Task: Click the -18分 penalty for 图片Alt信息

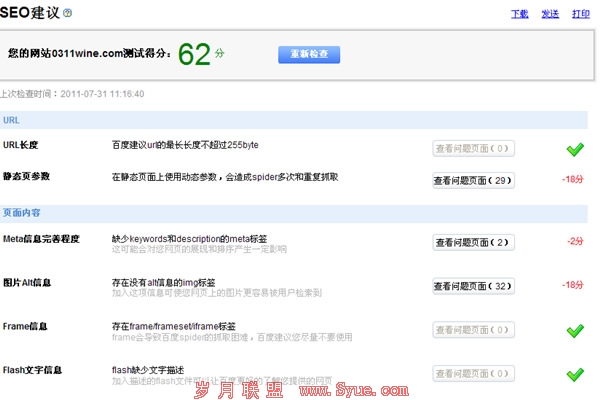Action: [573, 286]
